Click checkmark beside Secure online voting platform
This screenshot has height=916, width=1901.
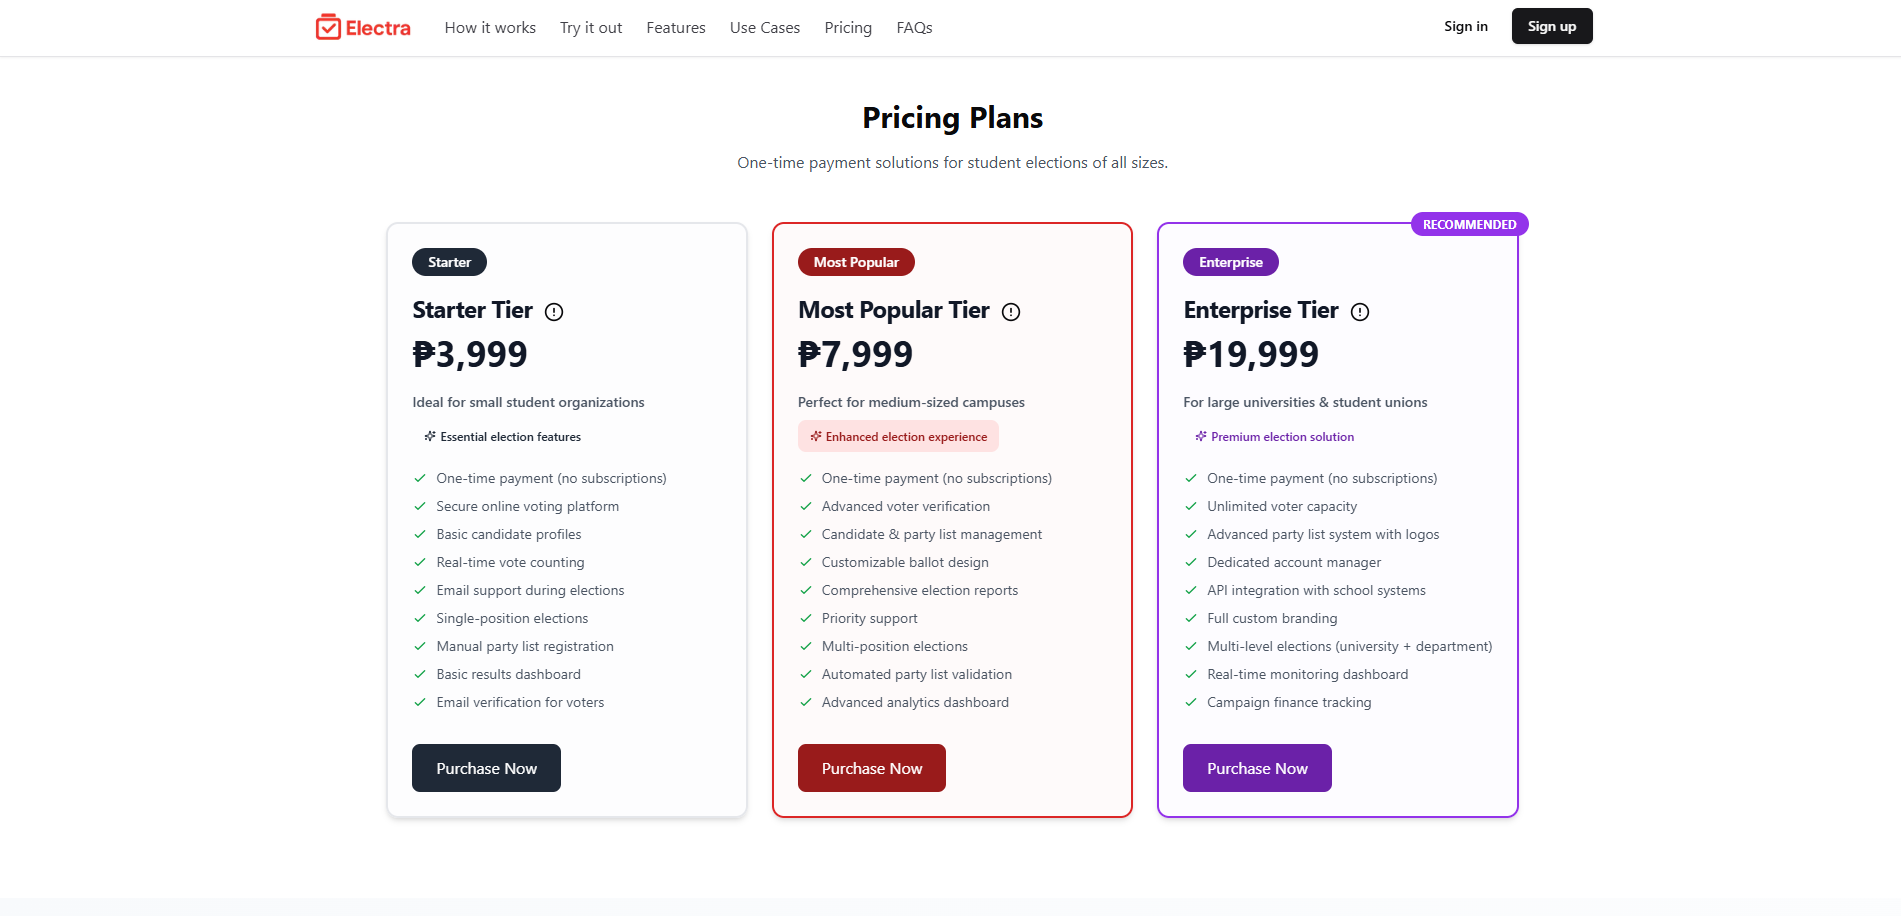pos(420,507)
